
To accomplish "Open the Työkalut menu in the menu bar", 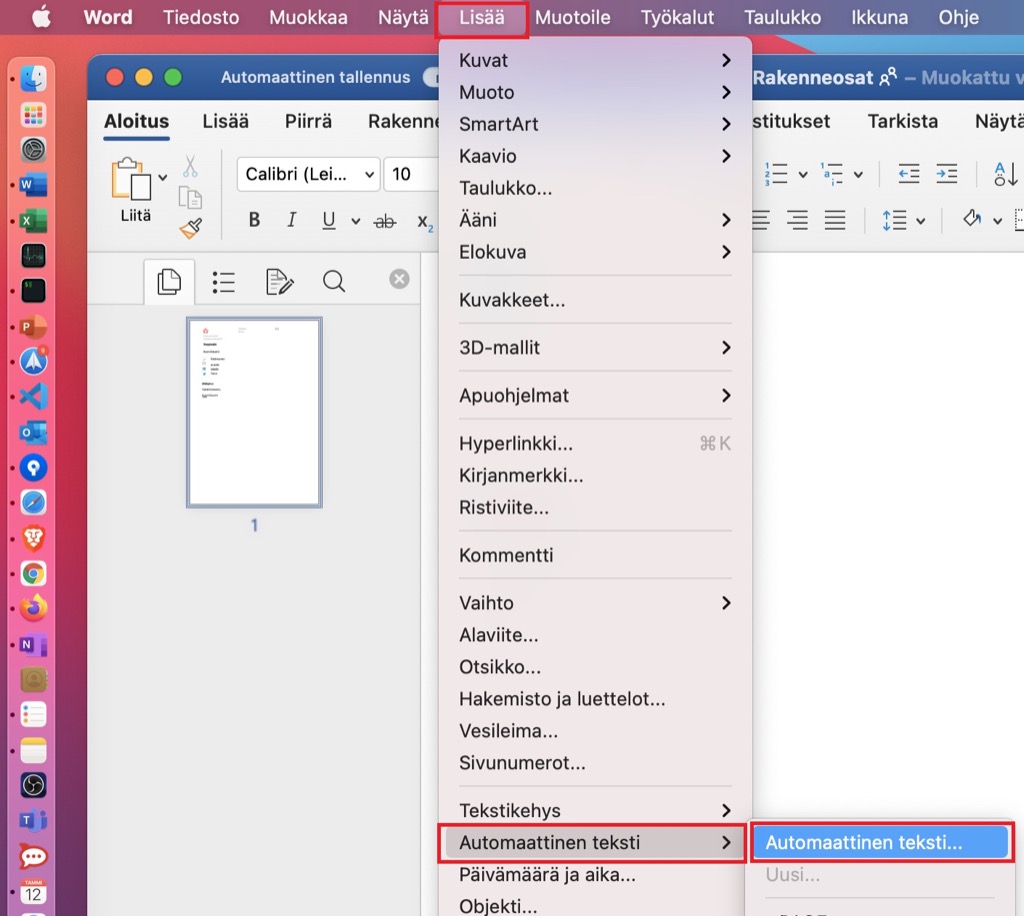I will [x=677, y=18].
